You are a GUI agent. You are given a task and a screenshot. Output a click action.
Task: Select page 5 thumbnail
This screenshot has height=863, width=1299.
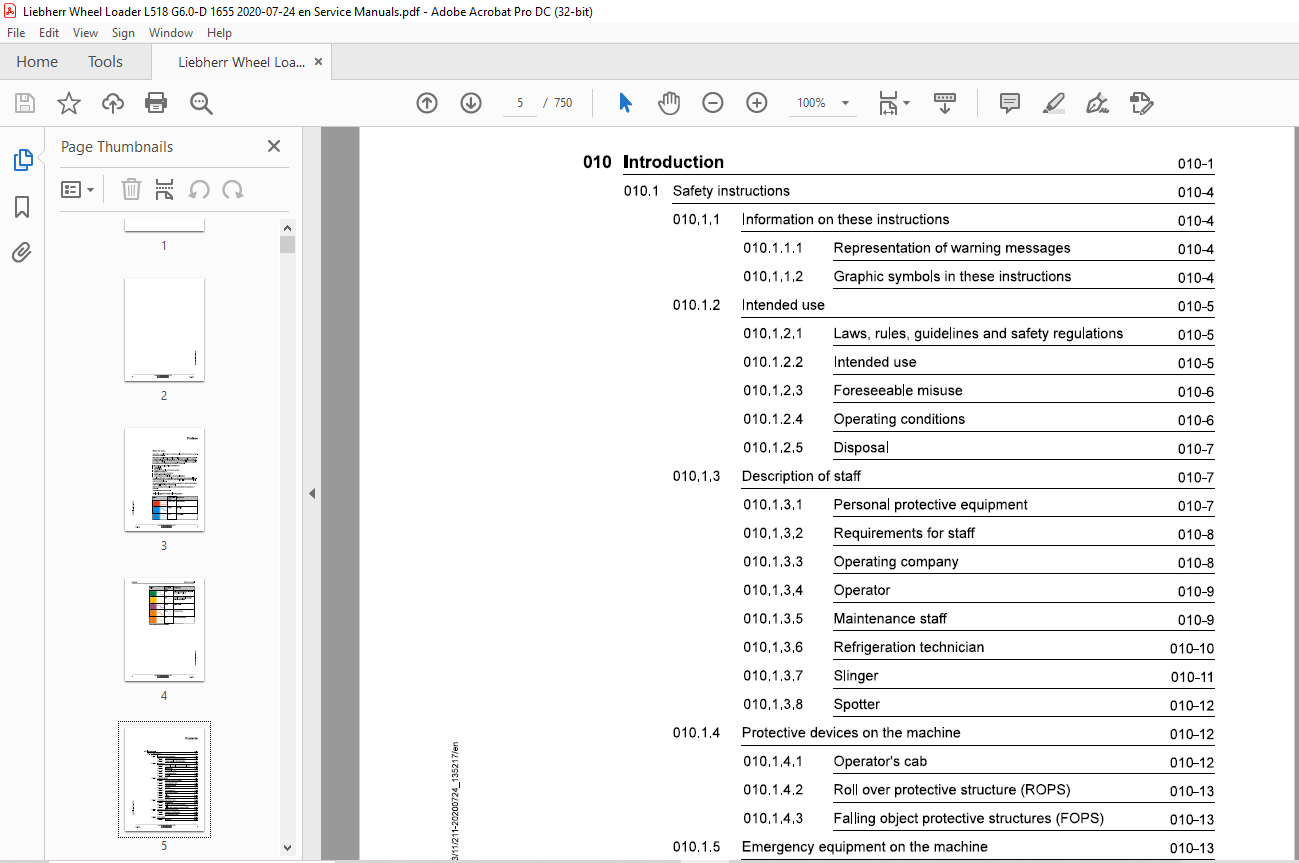(164, 780)
